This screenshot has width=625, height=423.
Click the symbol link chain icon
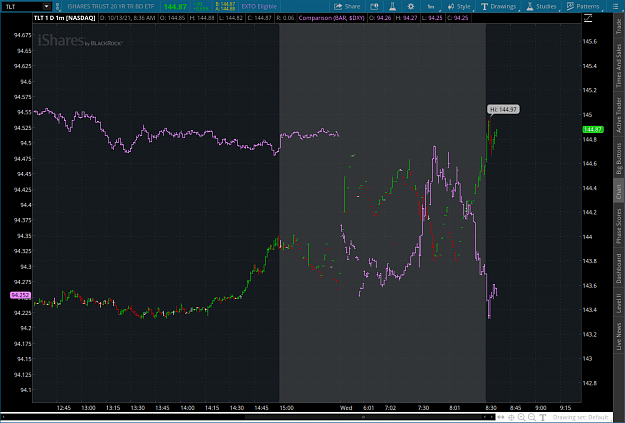coord(58,6)
